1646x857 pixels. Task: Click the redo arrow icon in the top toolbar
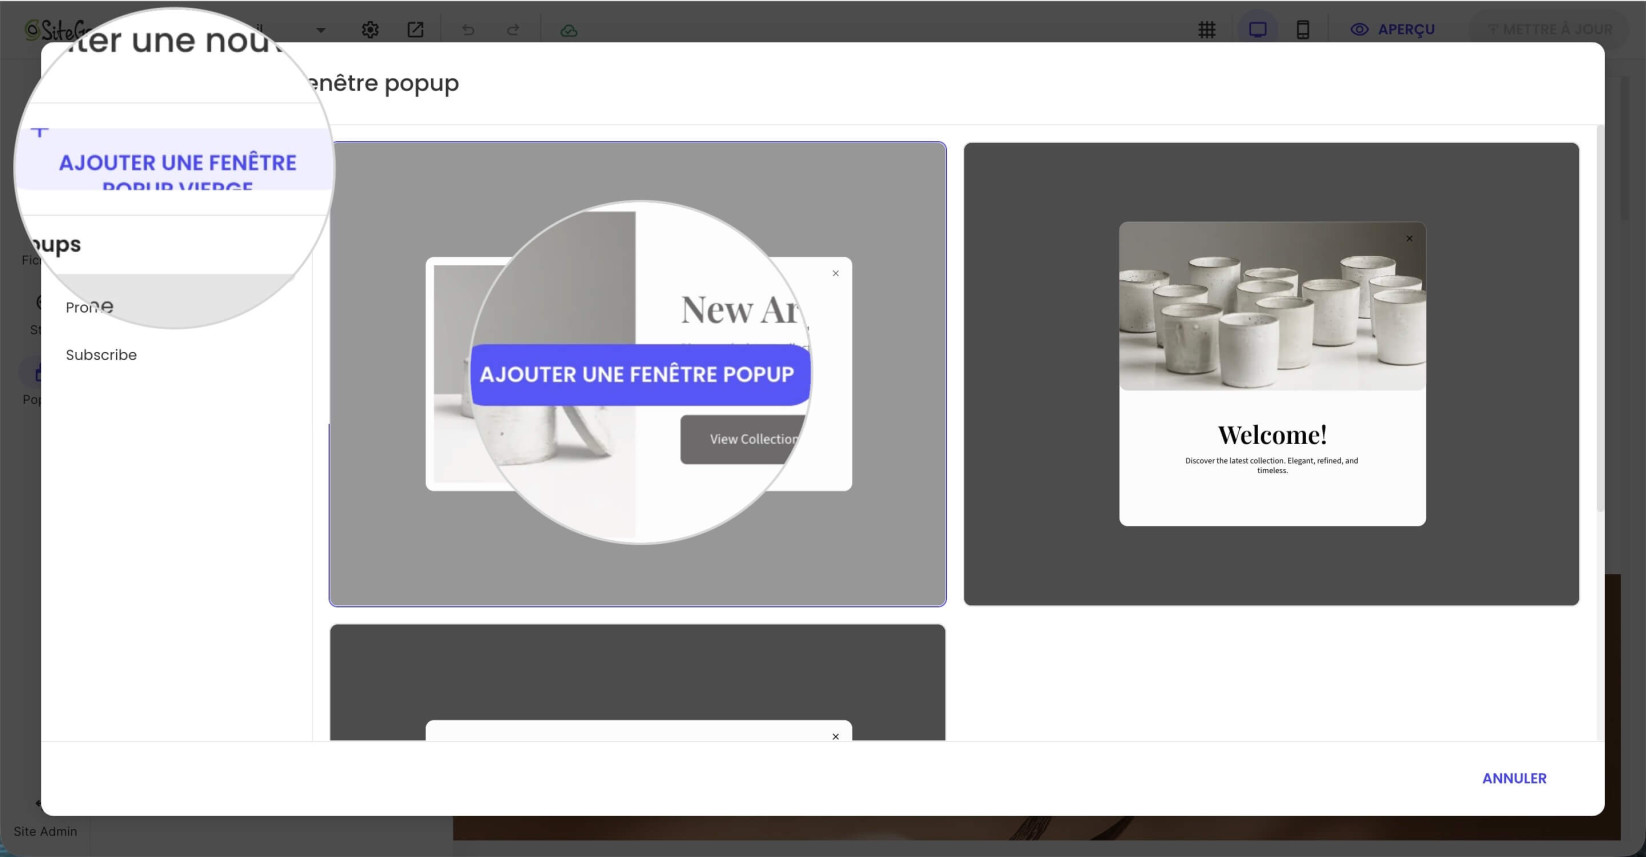(513, 30)
